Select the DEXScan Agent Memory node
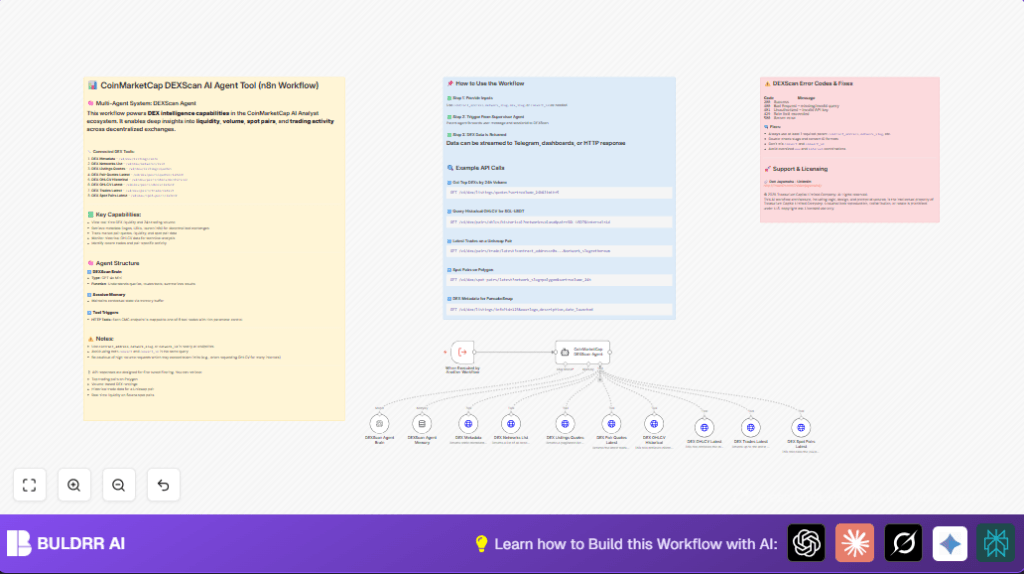Viewport: 1024px width, 574px height. click(422, 424)
